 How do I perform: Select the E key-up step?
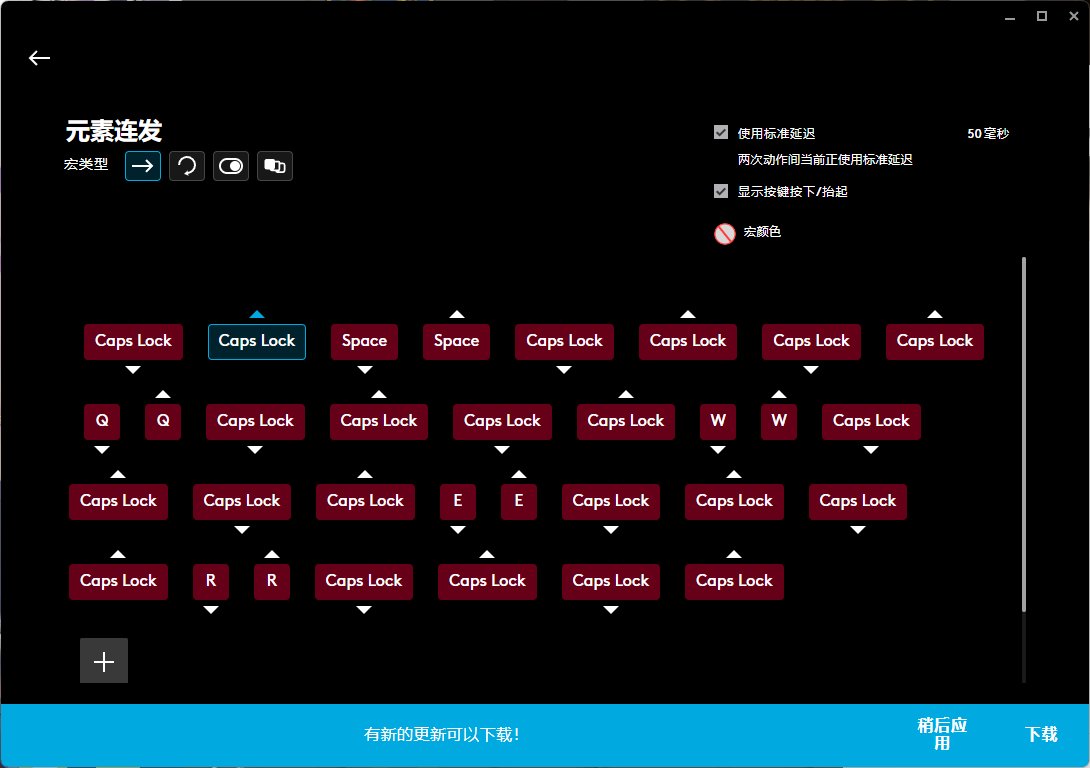[x=519, y=501]
